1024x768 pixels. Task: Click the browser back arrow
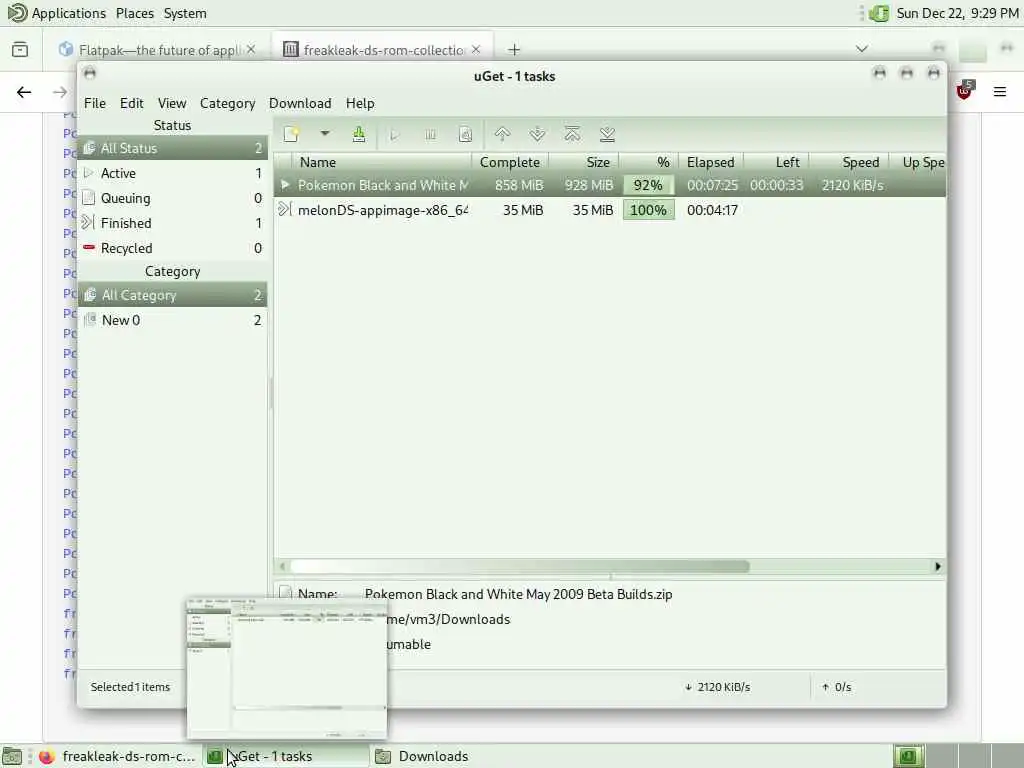(x=24, y=92)
